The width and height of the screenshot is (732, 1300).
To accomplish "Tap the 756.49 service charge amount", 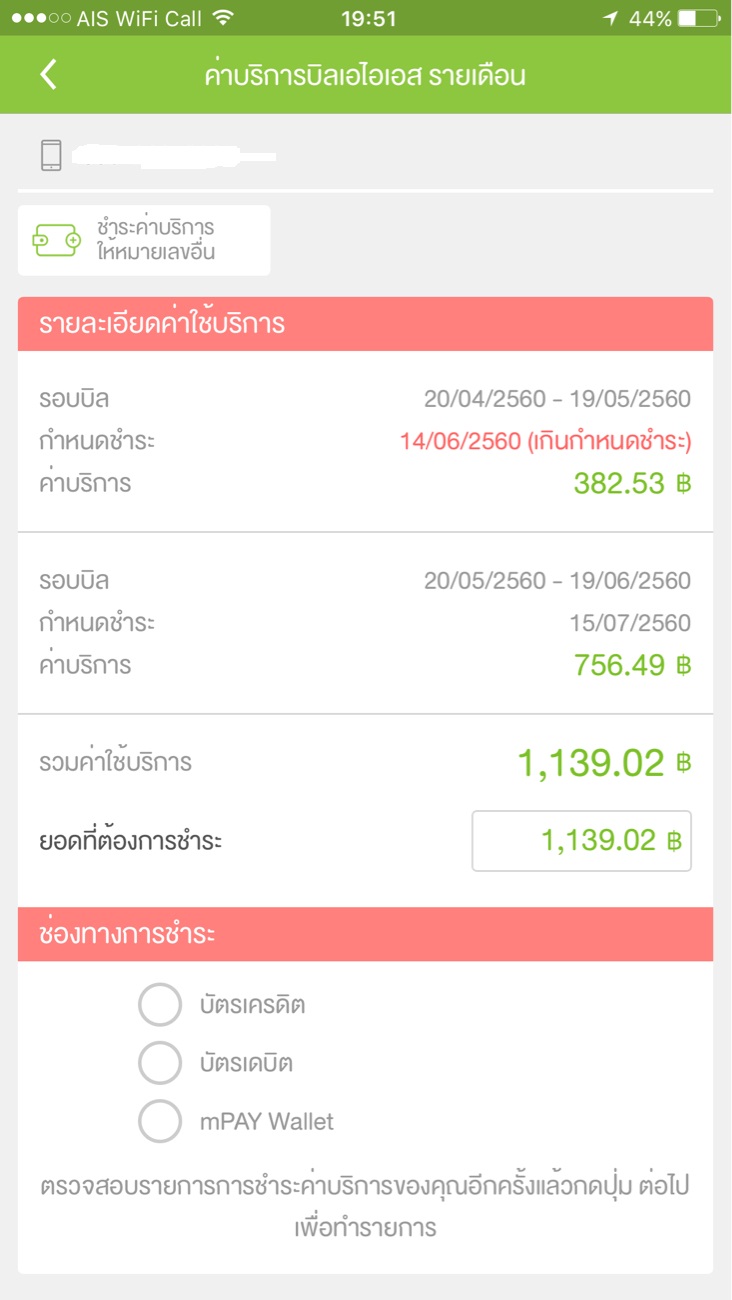I will pos(619,665).
